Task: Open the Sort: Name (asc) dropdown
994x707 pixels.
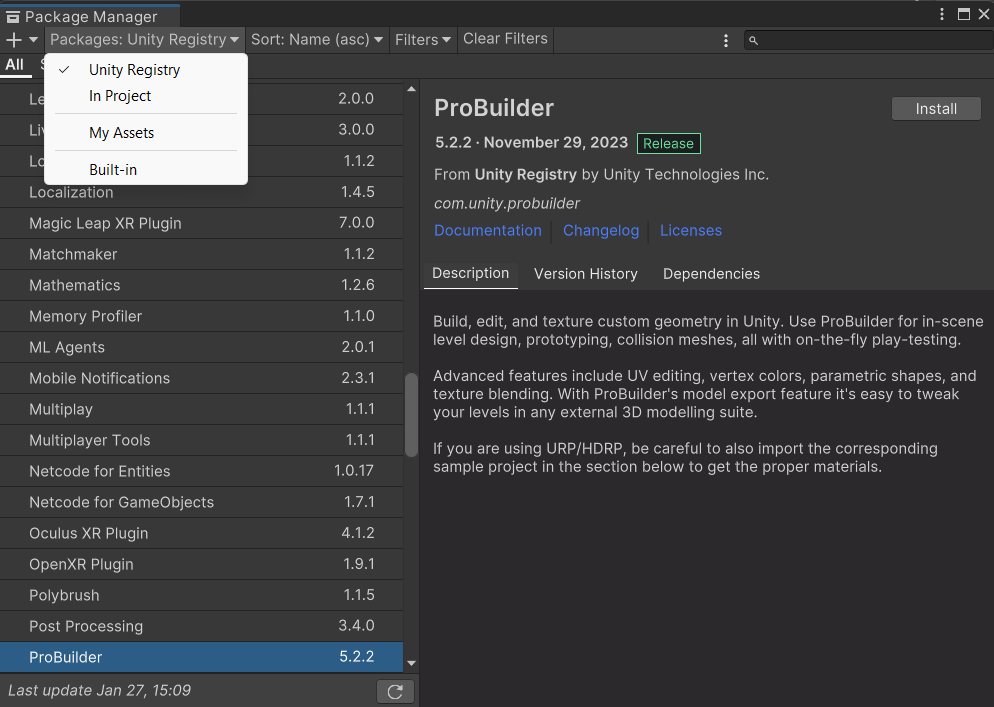Action: tap(317, 40)
